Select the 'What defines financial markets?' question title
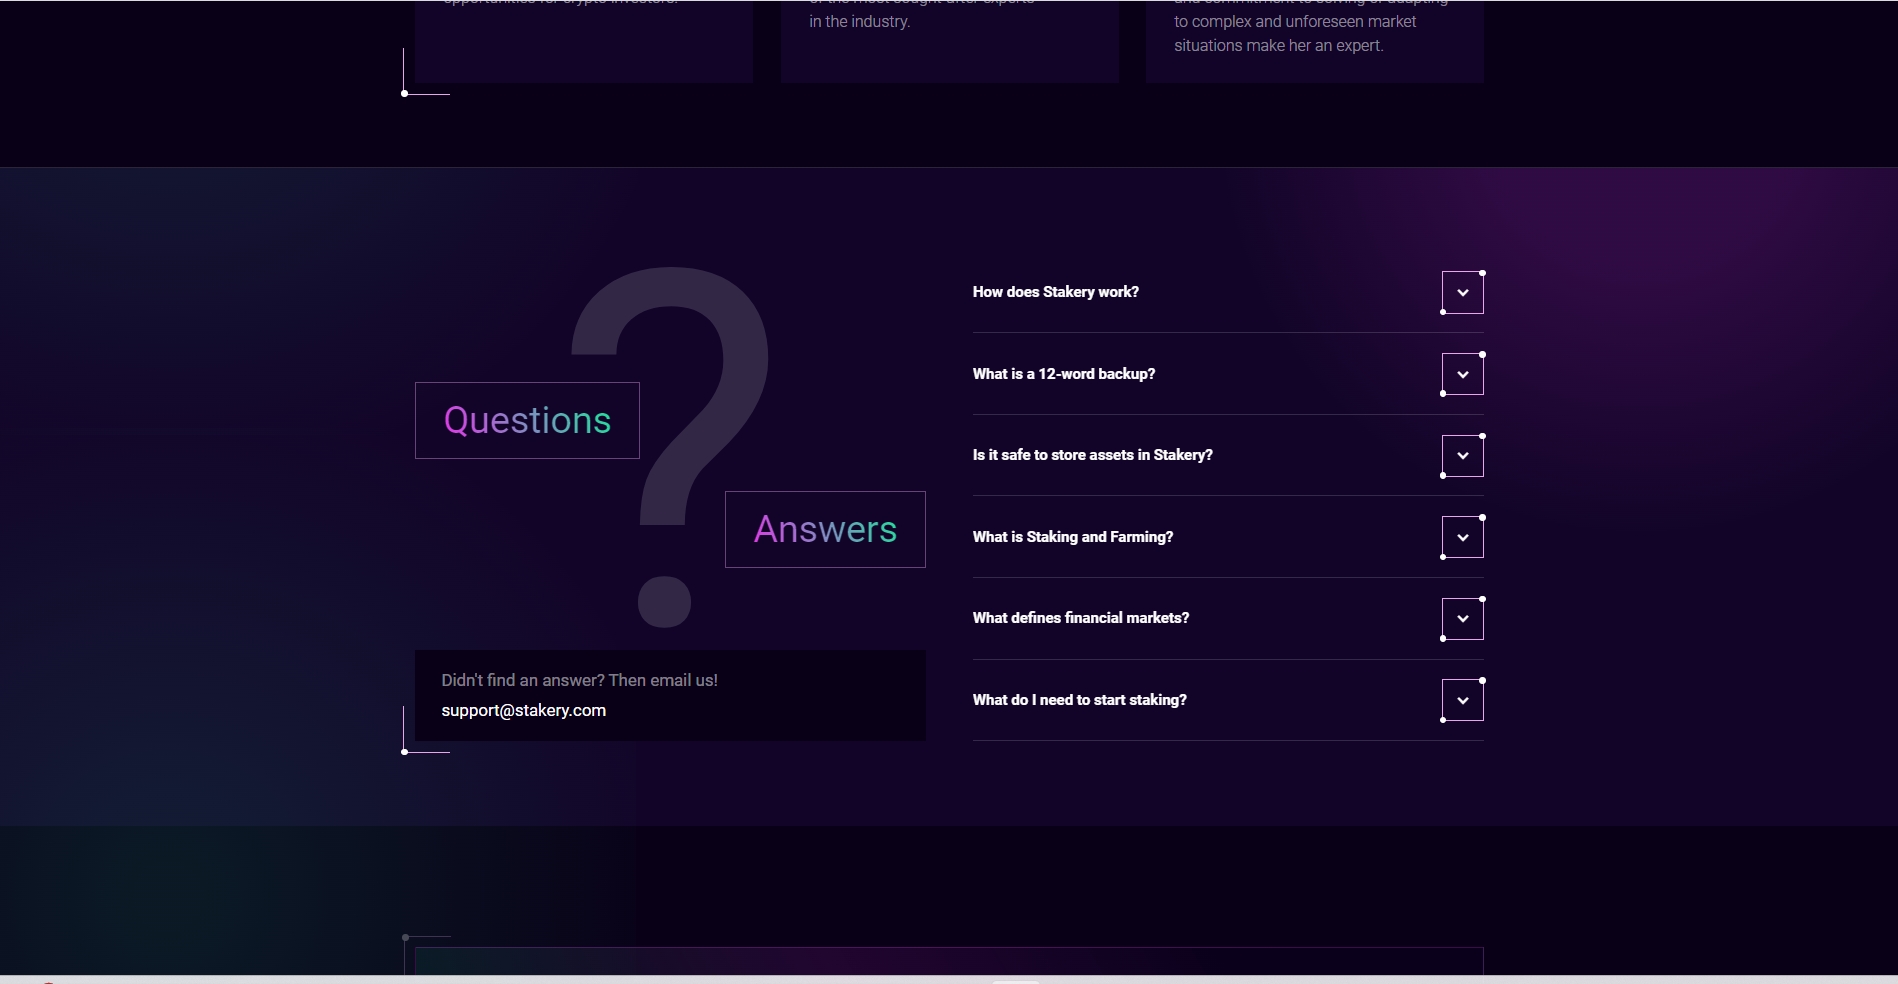The height and width of the screenshot is (984, 1898). tap(1080, 618)
